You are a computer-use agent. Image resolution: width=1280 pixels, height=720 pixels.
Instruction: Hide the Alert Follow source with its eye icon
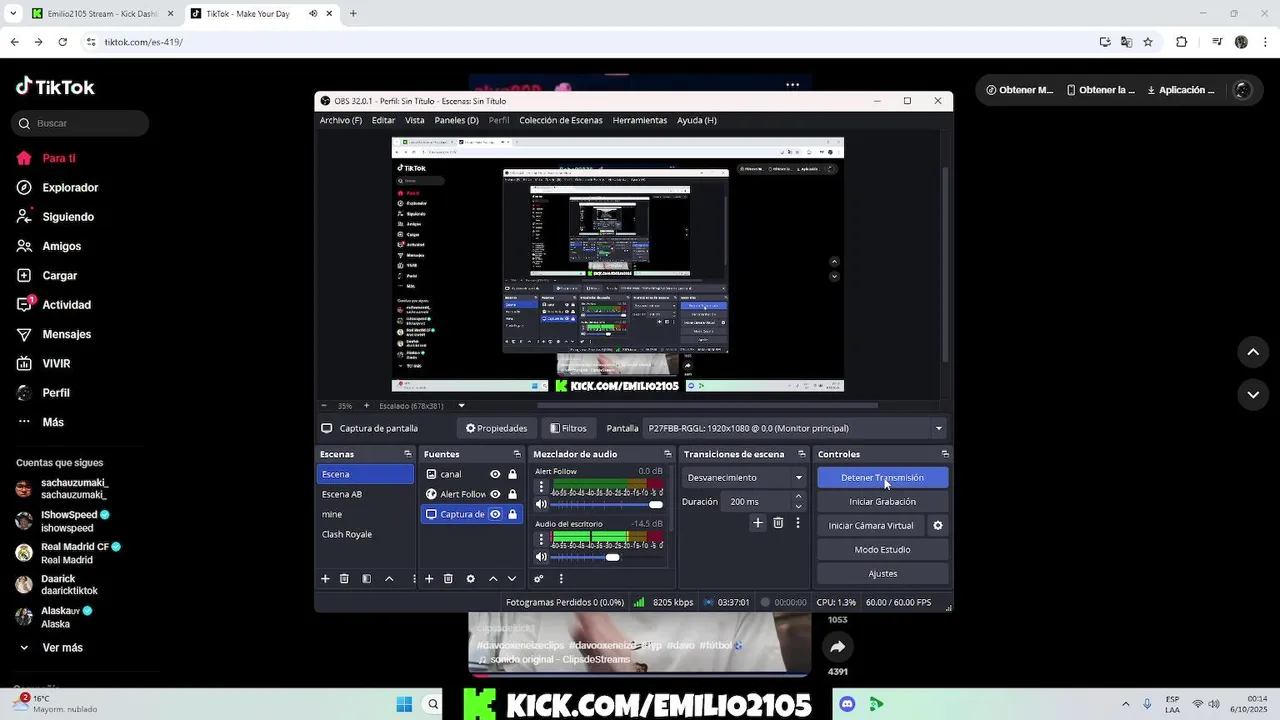495,494
